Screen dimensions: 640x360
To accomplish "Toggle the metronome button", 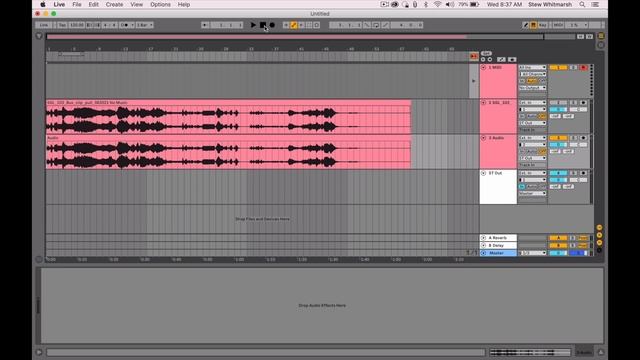I will 126,25.
